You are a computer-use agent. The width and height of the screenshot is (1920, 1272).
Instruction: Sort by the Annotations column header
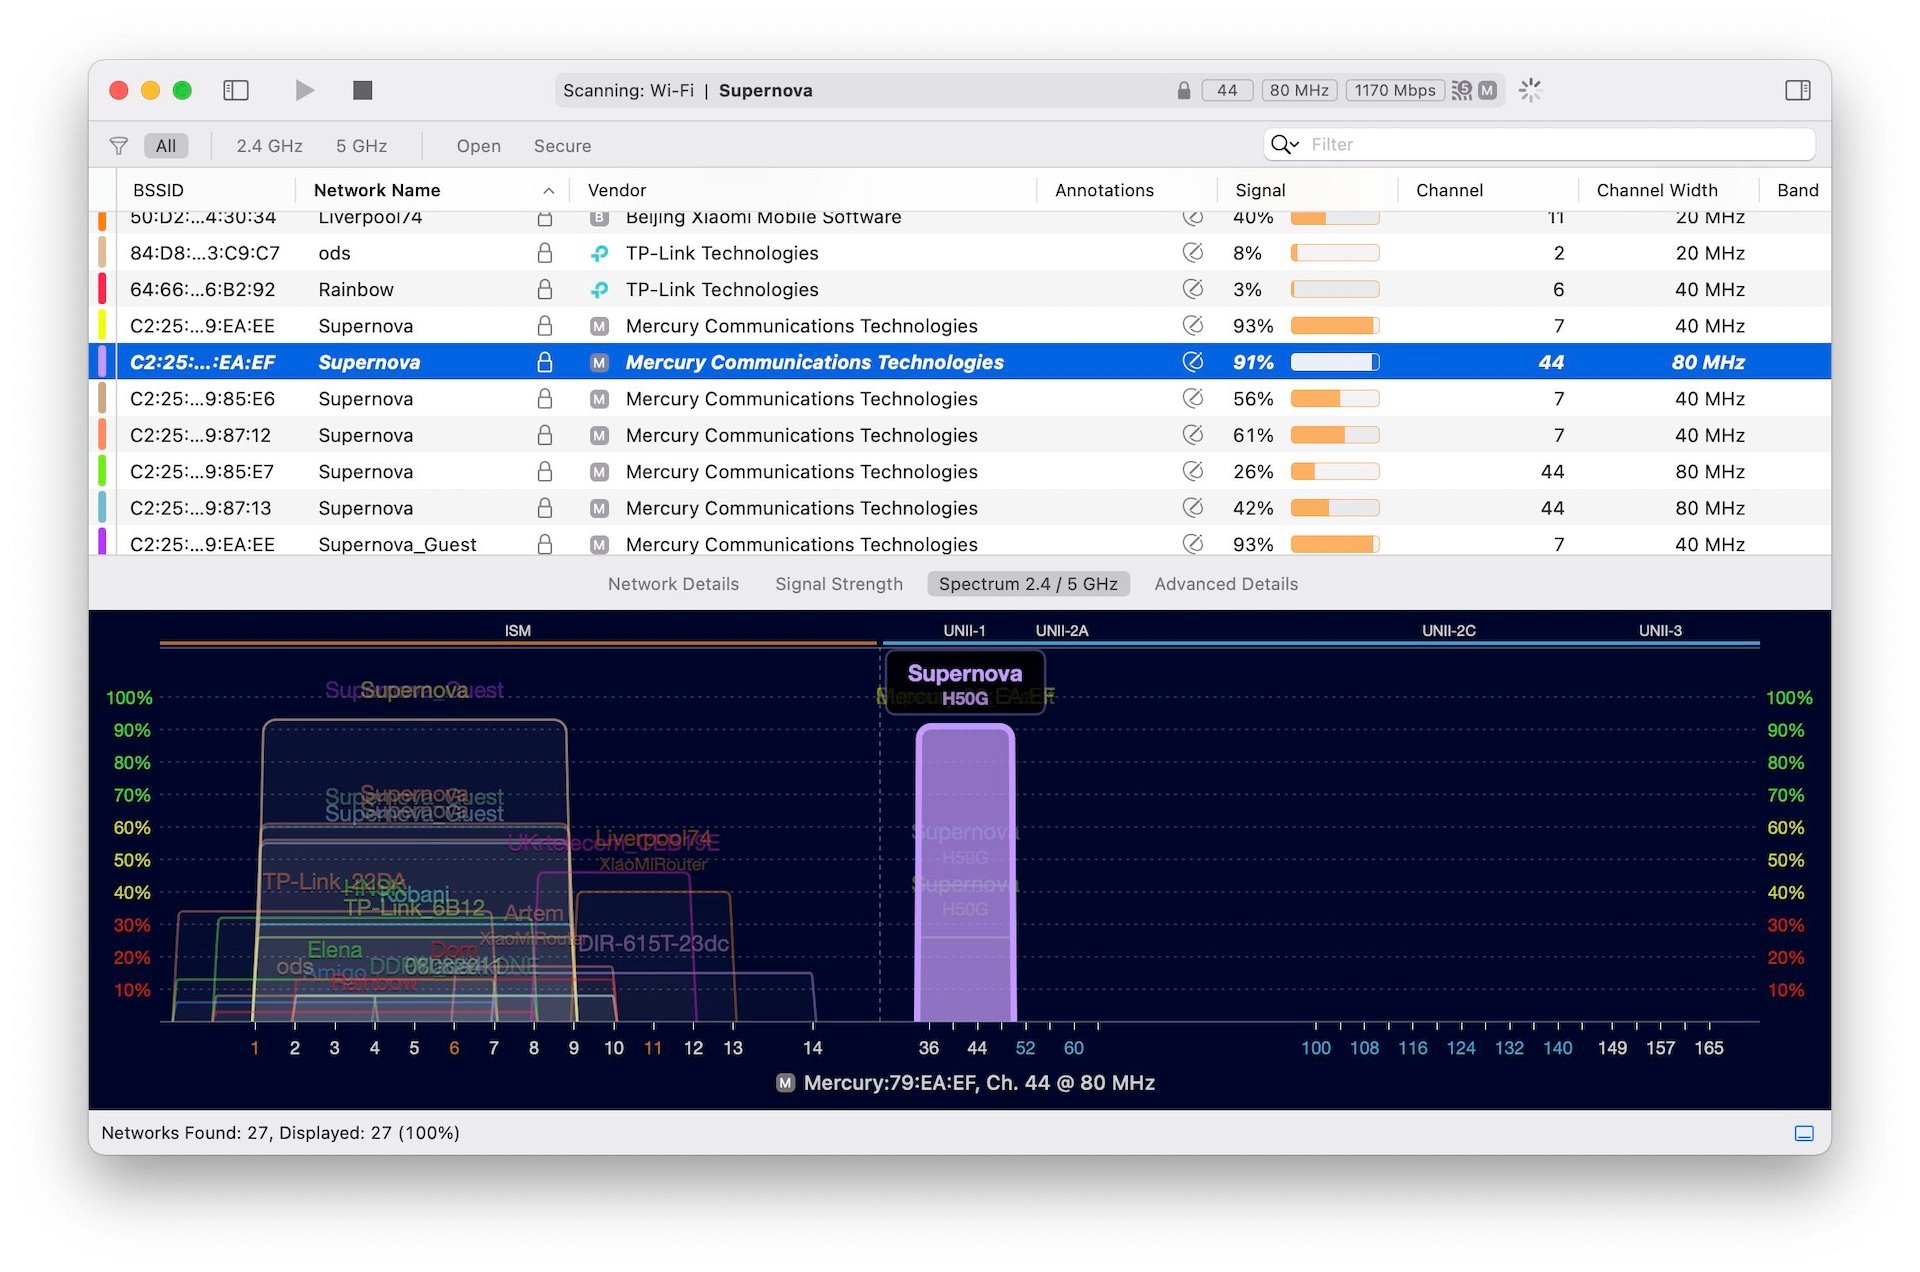tap(1104, 190)
